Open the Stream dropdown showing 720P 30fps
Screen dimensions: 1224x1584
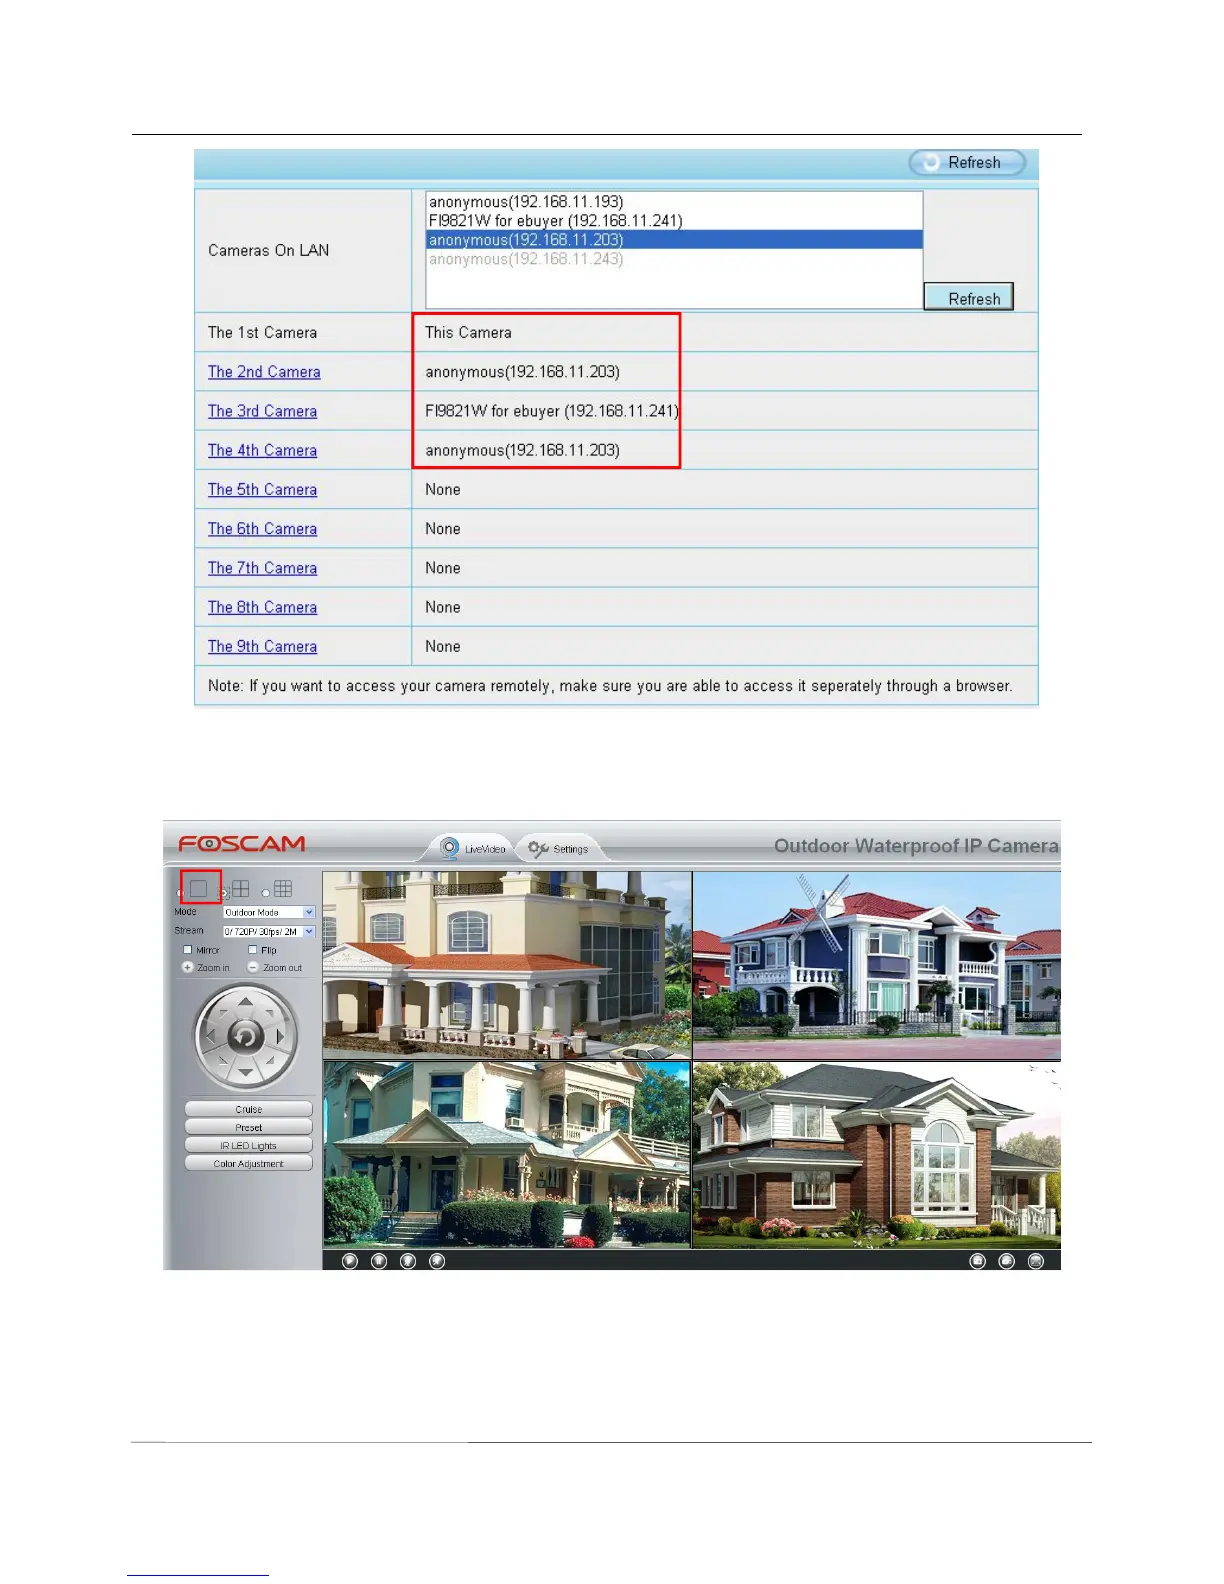click(x=269, y=931)
